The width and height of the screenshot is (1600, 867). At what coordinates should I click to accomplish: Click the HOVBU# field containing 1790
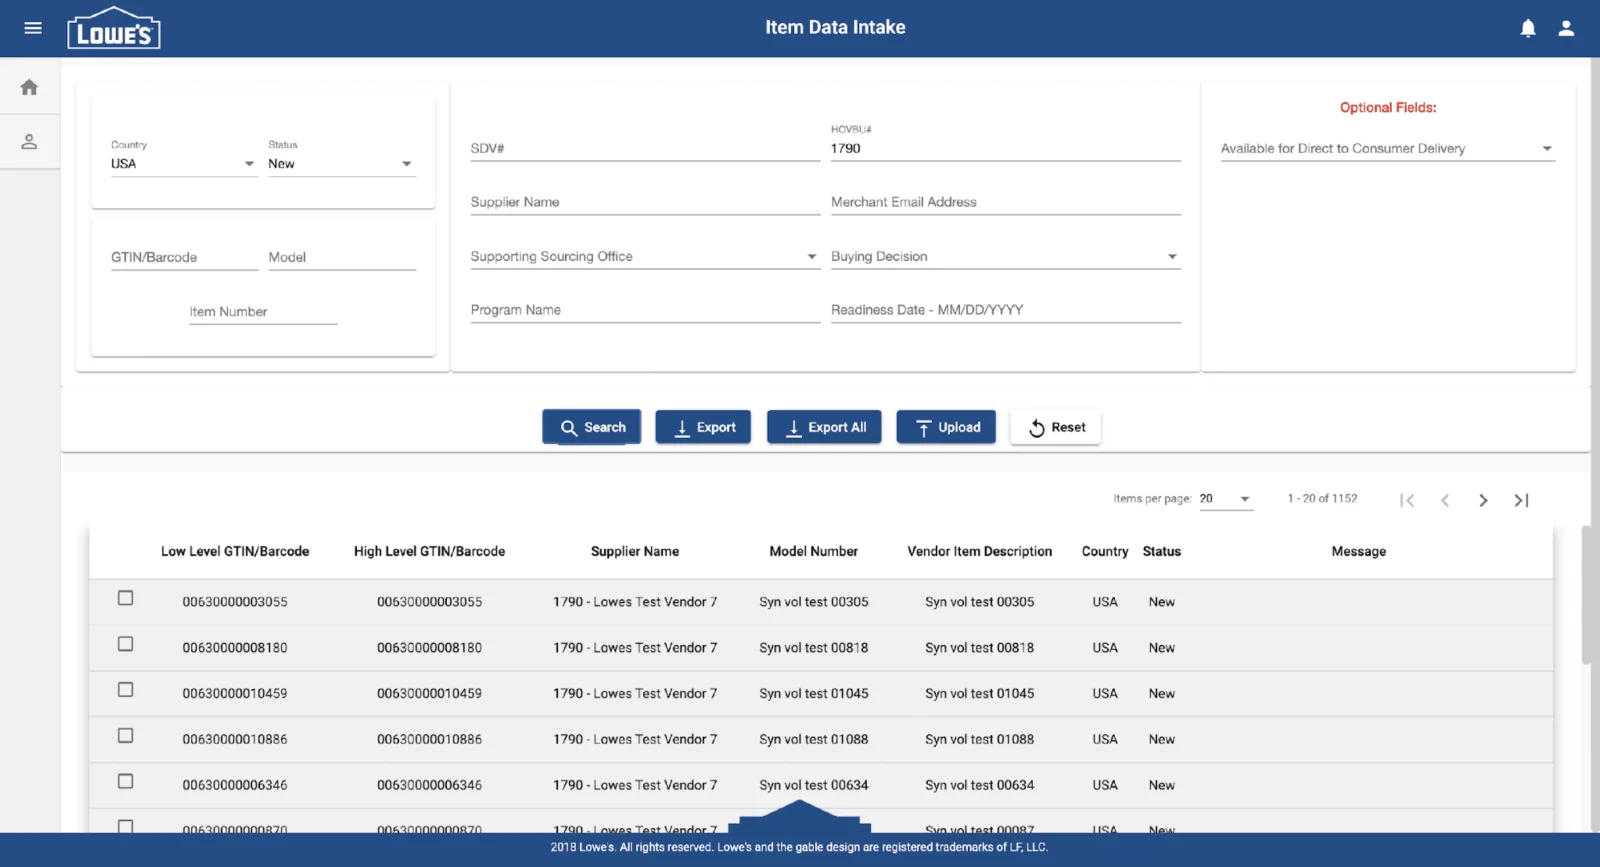point(1005,149)
